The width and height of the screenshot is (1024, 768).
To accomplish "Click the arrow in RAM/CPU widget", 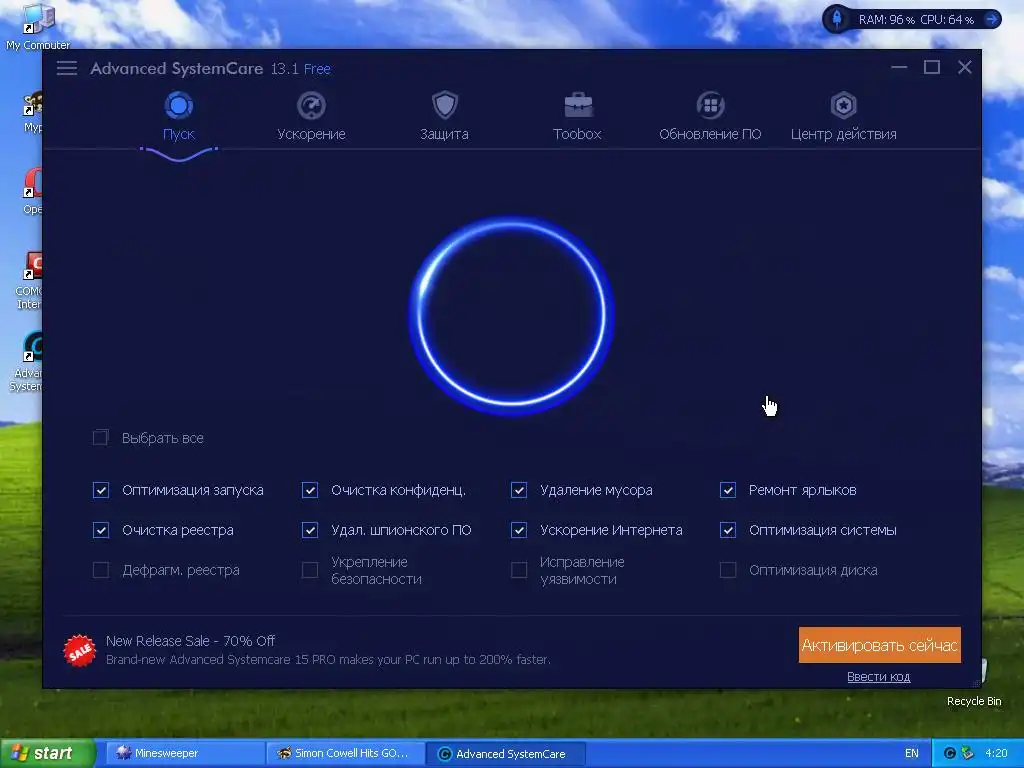I will pyautogui.click(x=992, y=19).
